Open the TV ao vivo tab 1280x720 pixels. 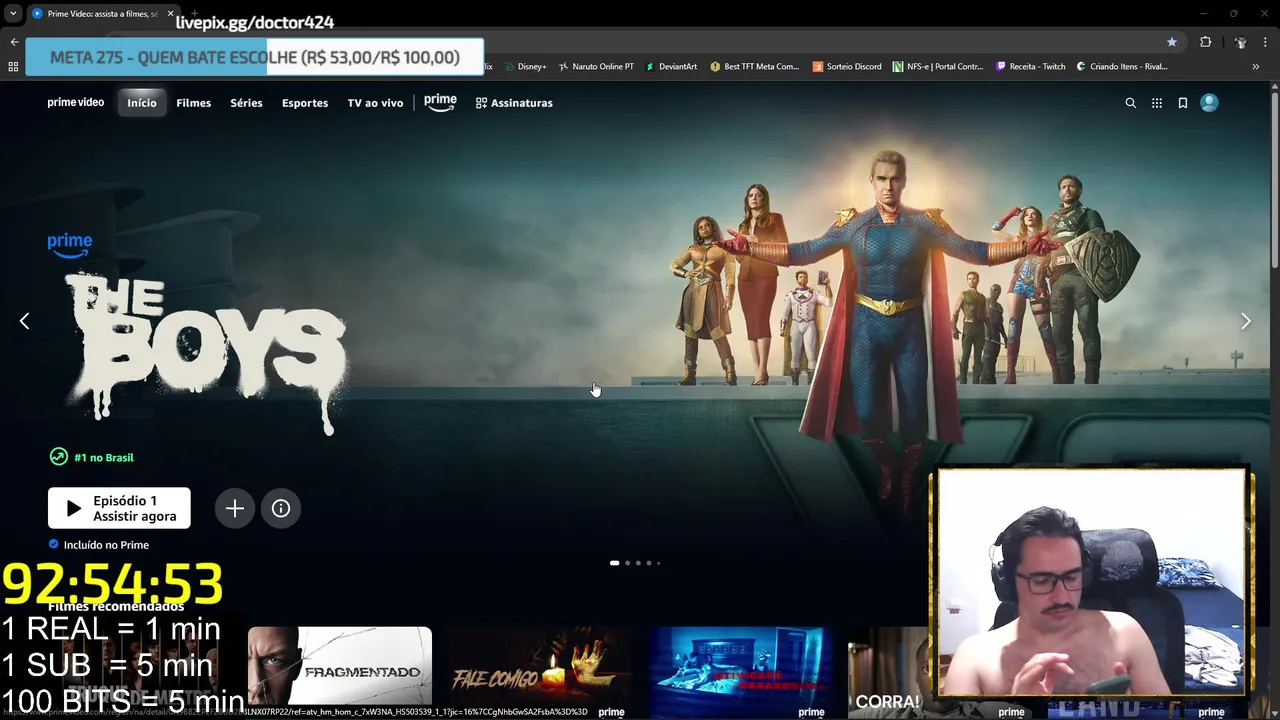pos(375,103)
